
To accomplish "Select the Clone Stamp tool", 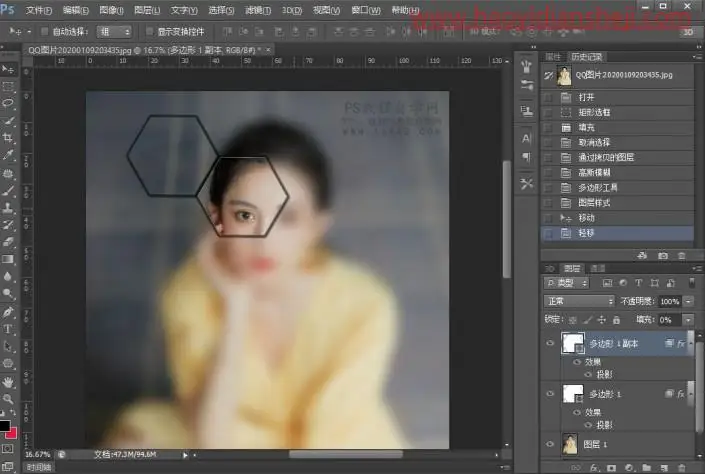I will [x=8, y=208].
